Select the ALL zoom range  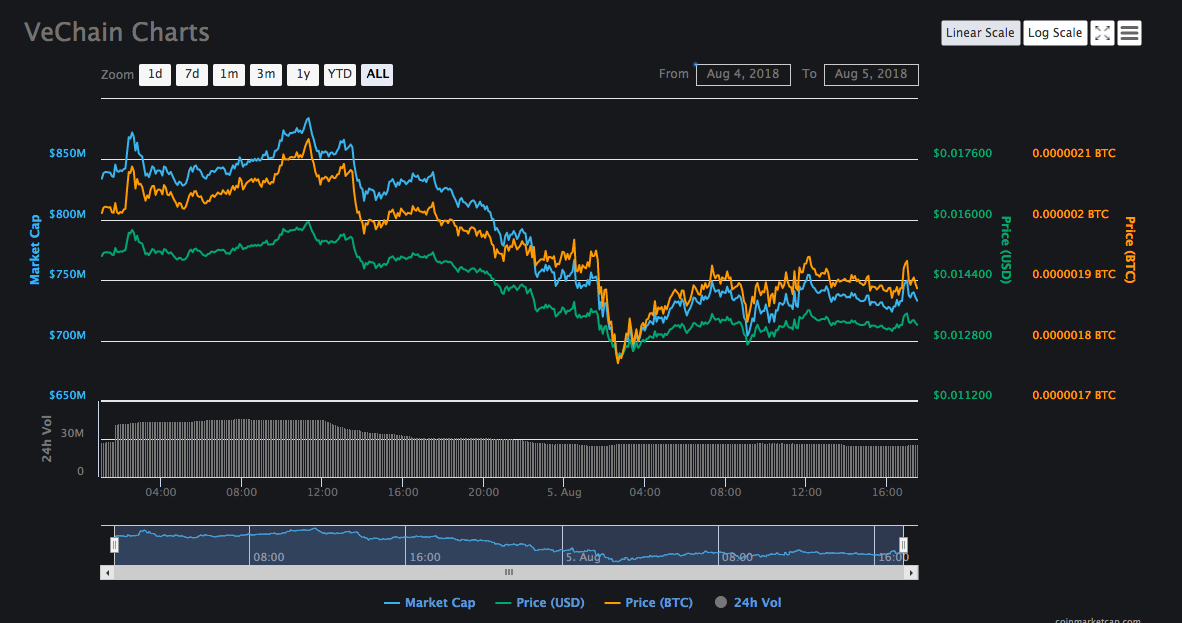coord(377,74)
